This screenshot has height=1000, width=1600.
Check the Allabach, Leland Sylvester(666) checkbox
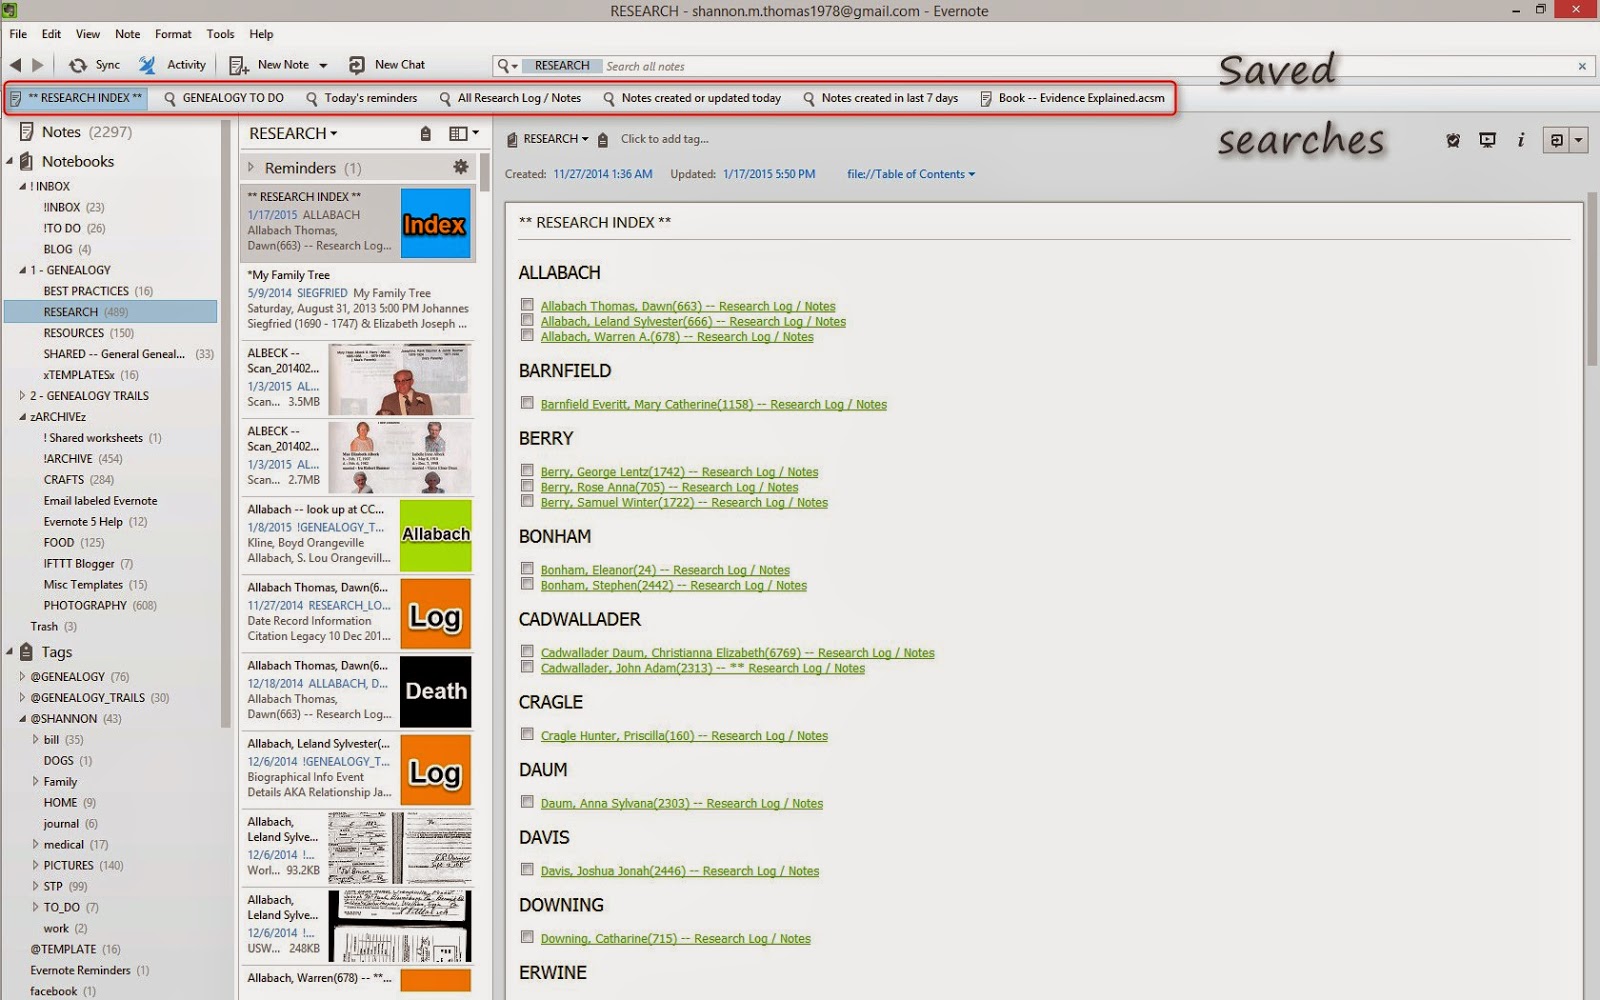click(527, 320)
